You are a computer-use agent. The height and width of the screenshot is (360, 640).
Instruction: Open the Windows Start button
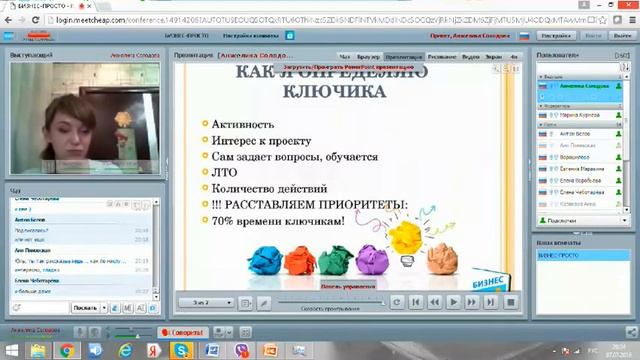pyautogui.click(x=11, y=351)
